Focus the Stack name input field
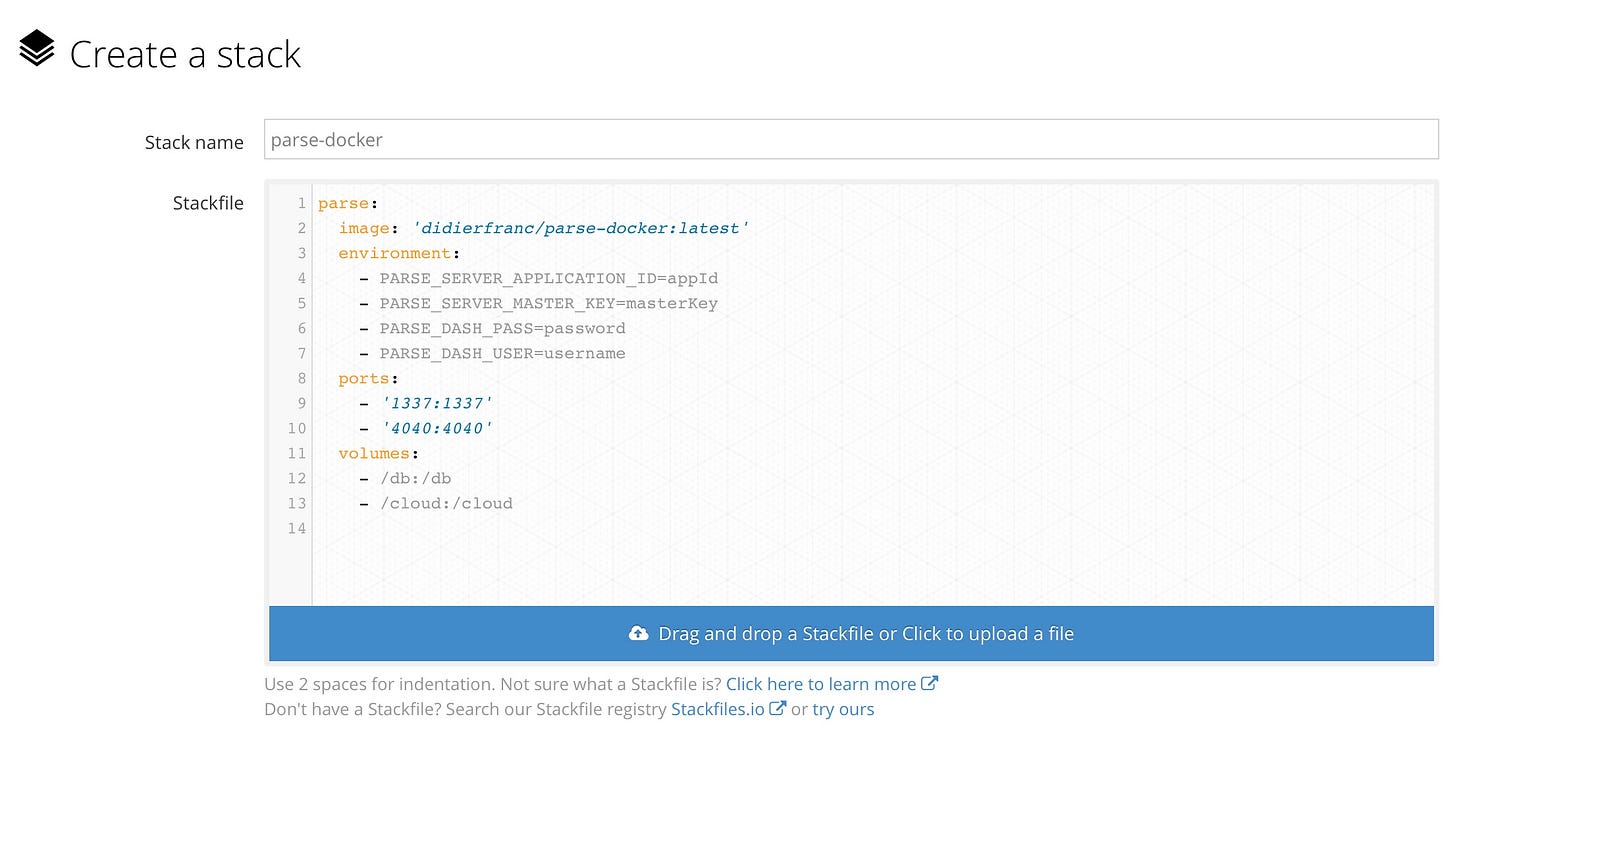 tap(851, 139)
